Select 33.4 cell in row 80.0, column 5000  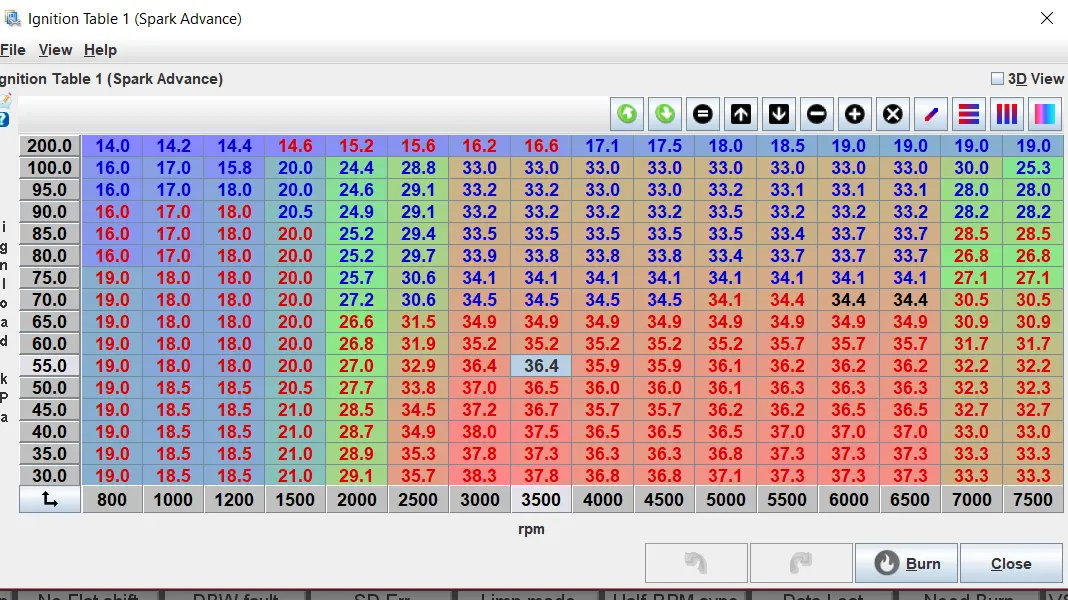725,255
